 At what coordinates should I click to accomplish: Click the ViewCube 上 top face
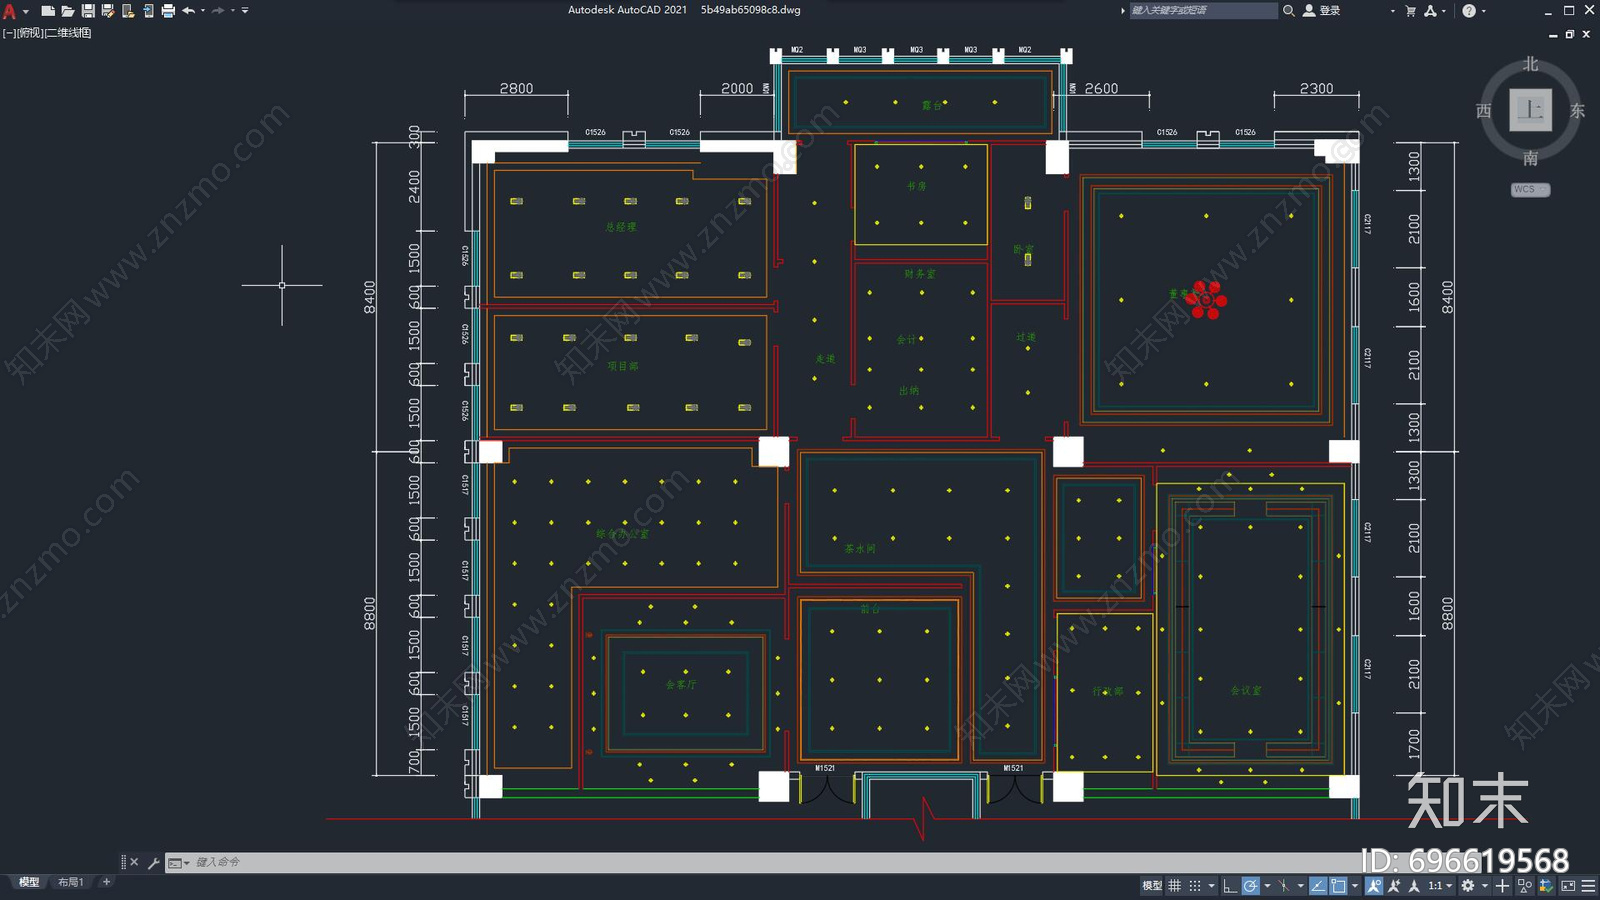point(1530,110)
